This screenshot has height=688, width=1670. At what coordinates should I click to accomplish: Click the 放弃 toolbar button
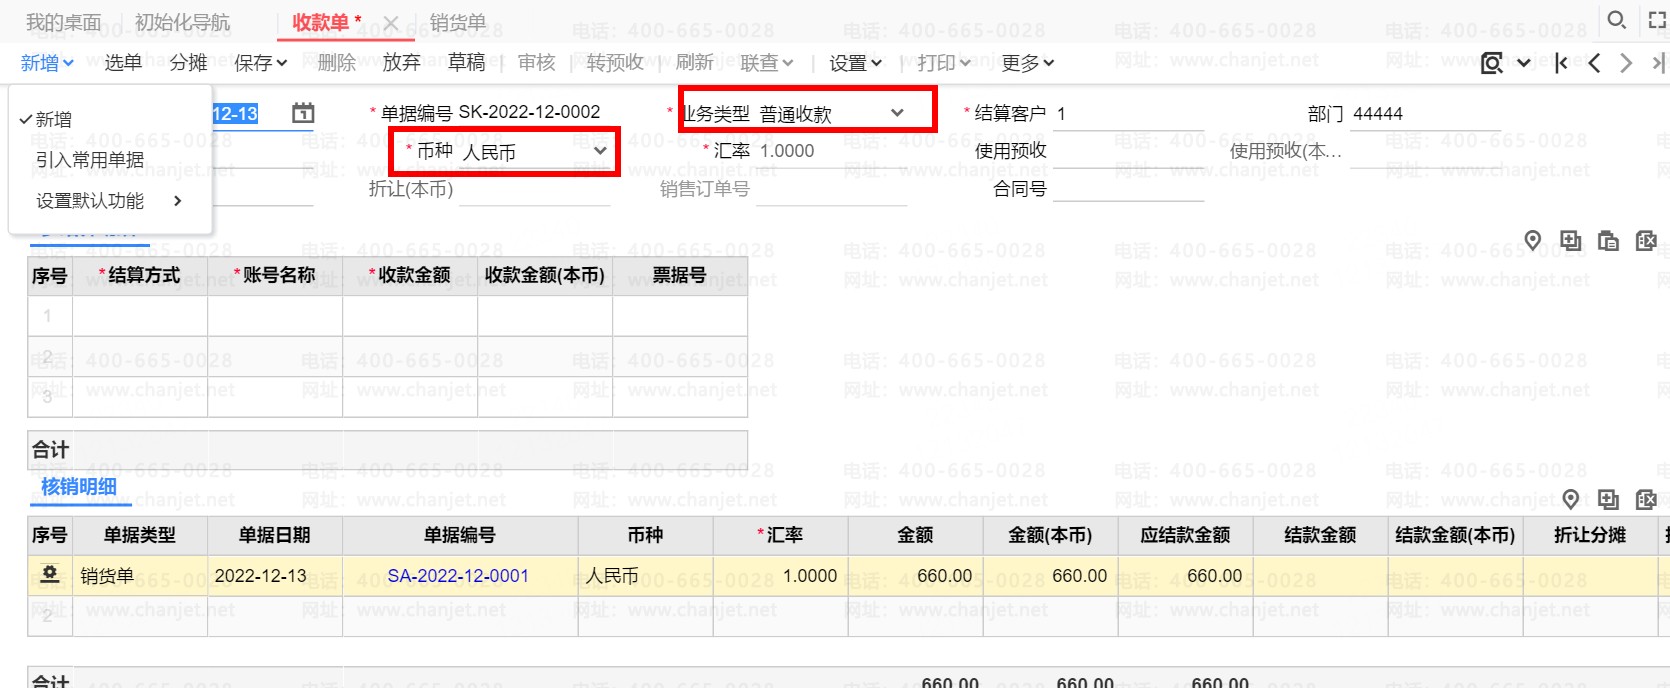[401, 63]
